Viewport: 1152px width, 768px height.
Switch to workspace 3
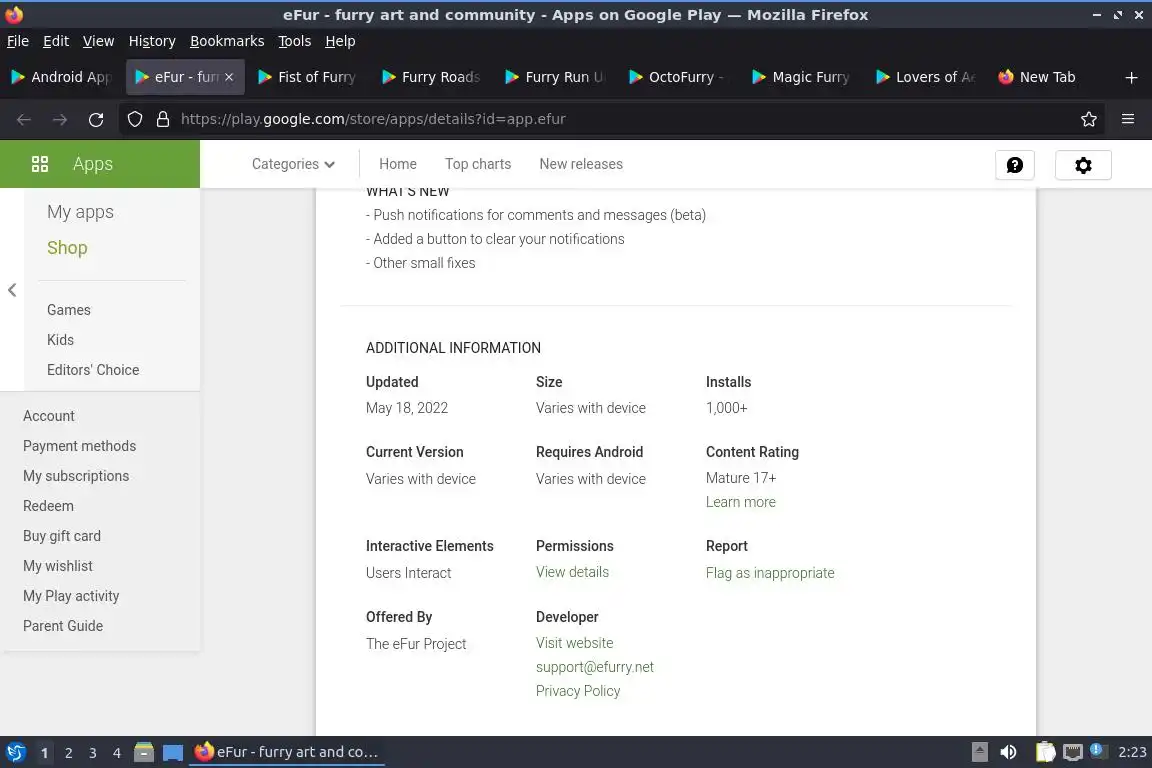tap(93, 753)
